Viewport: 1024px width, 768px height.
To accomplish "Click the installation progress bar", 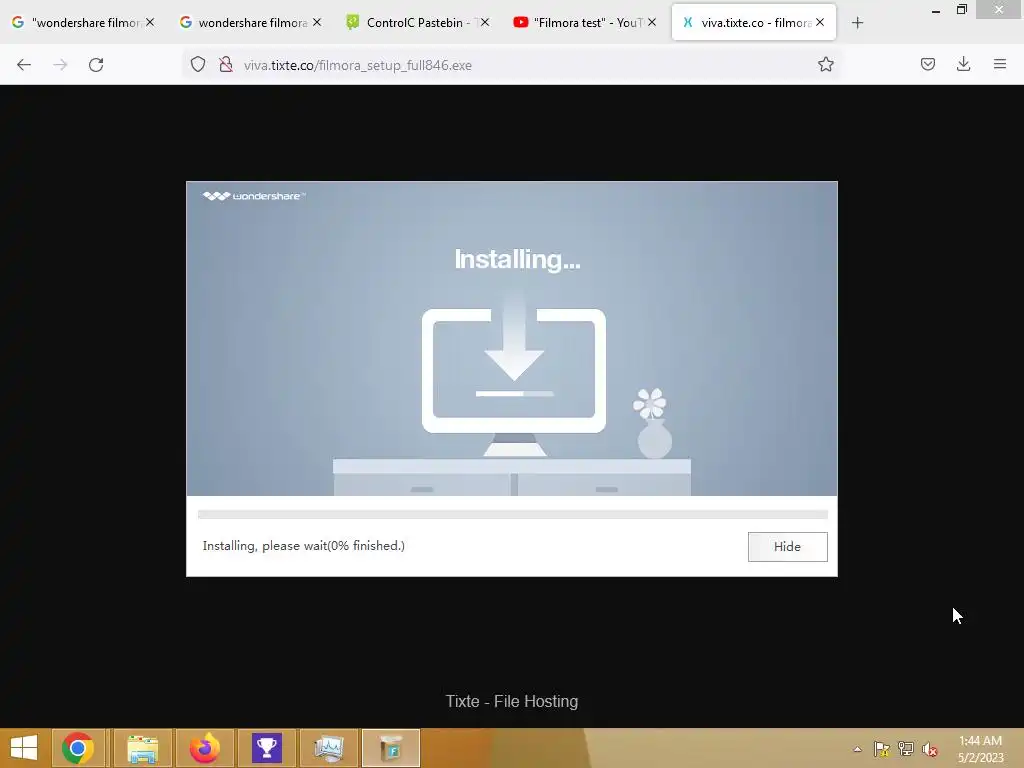I will pyautogui.click(x=513, y=515).
